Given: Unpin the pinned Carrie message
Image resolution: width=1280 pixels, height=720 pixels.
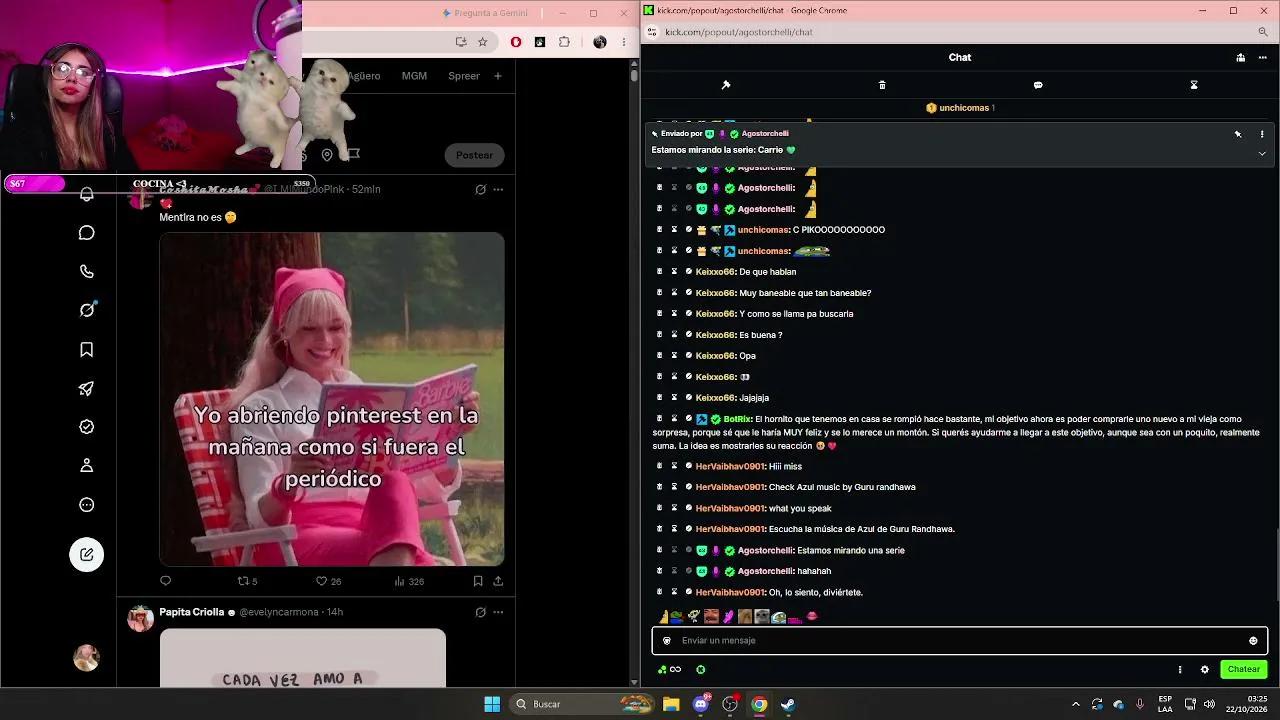Looking at the screenshot, I should click(x=1238, y=134).
